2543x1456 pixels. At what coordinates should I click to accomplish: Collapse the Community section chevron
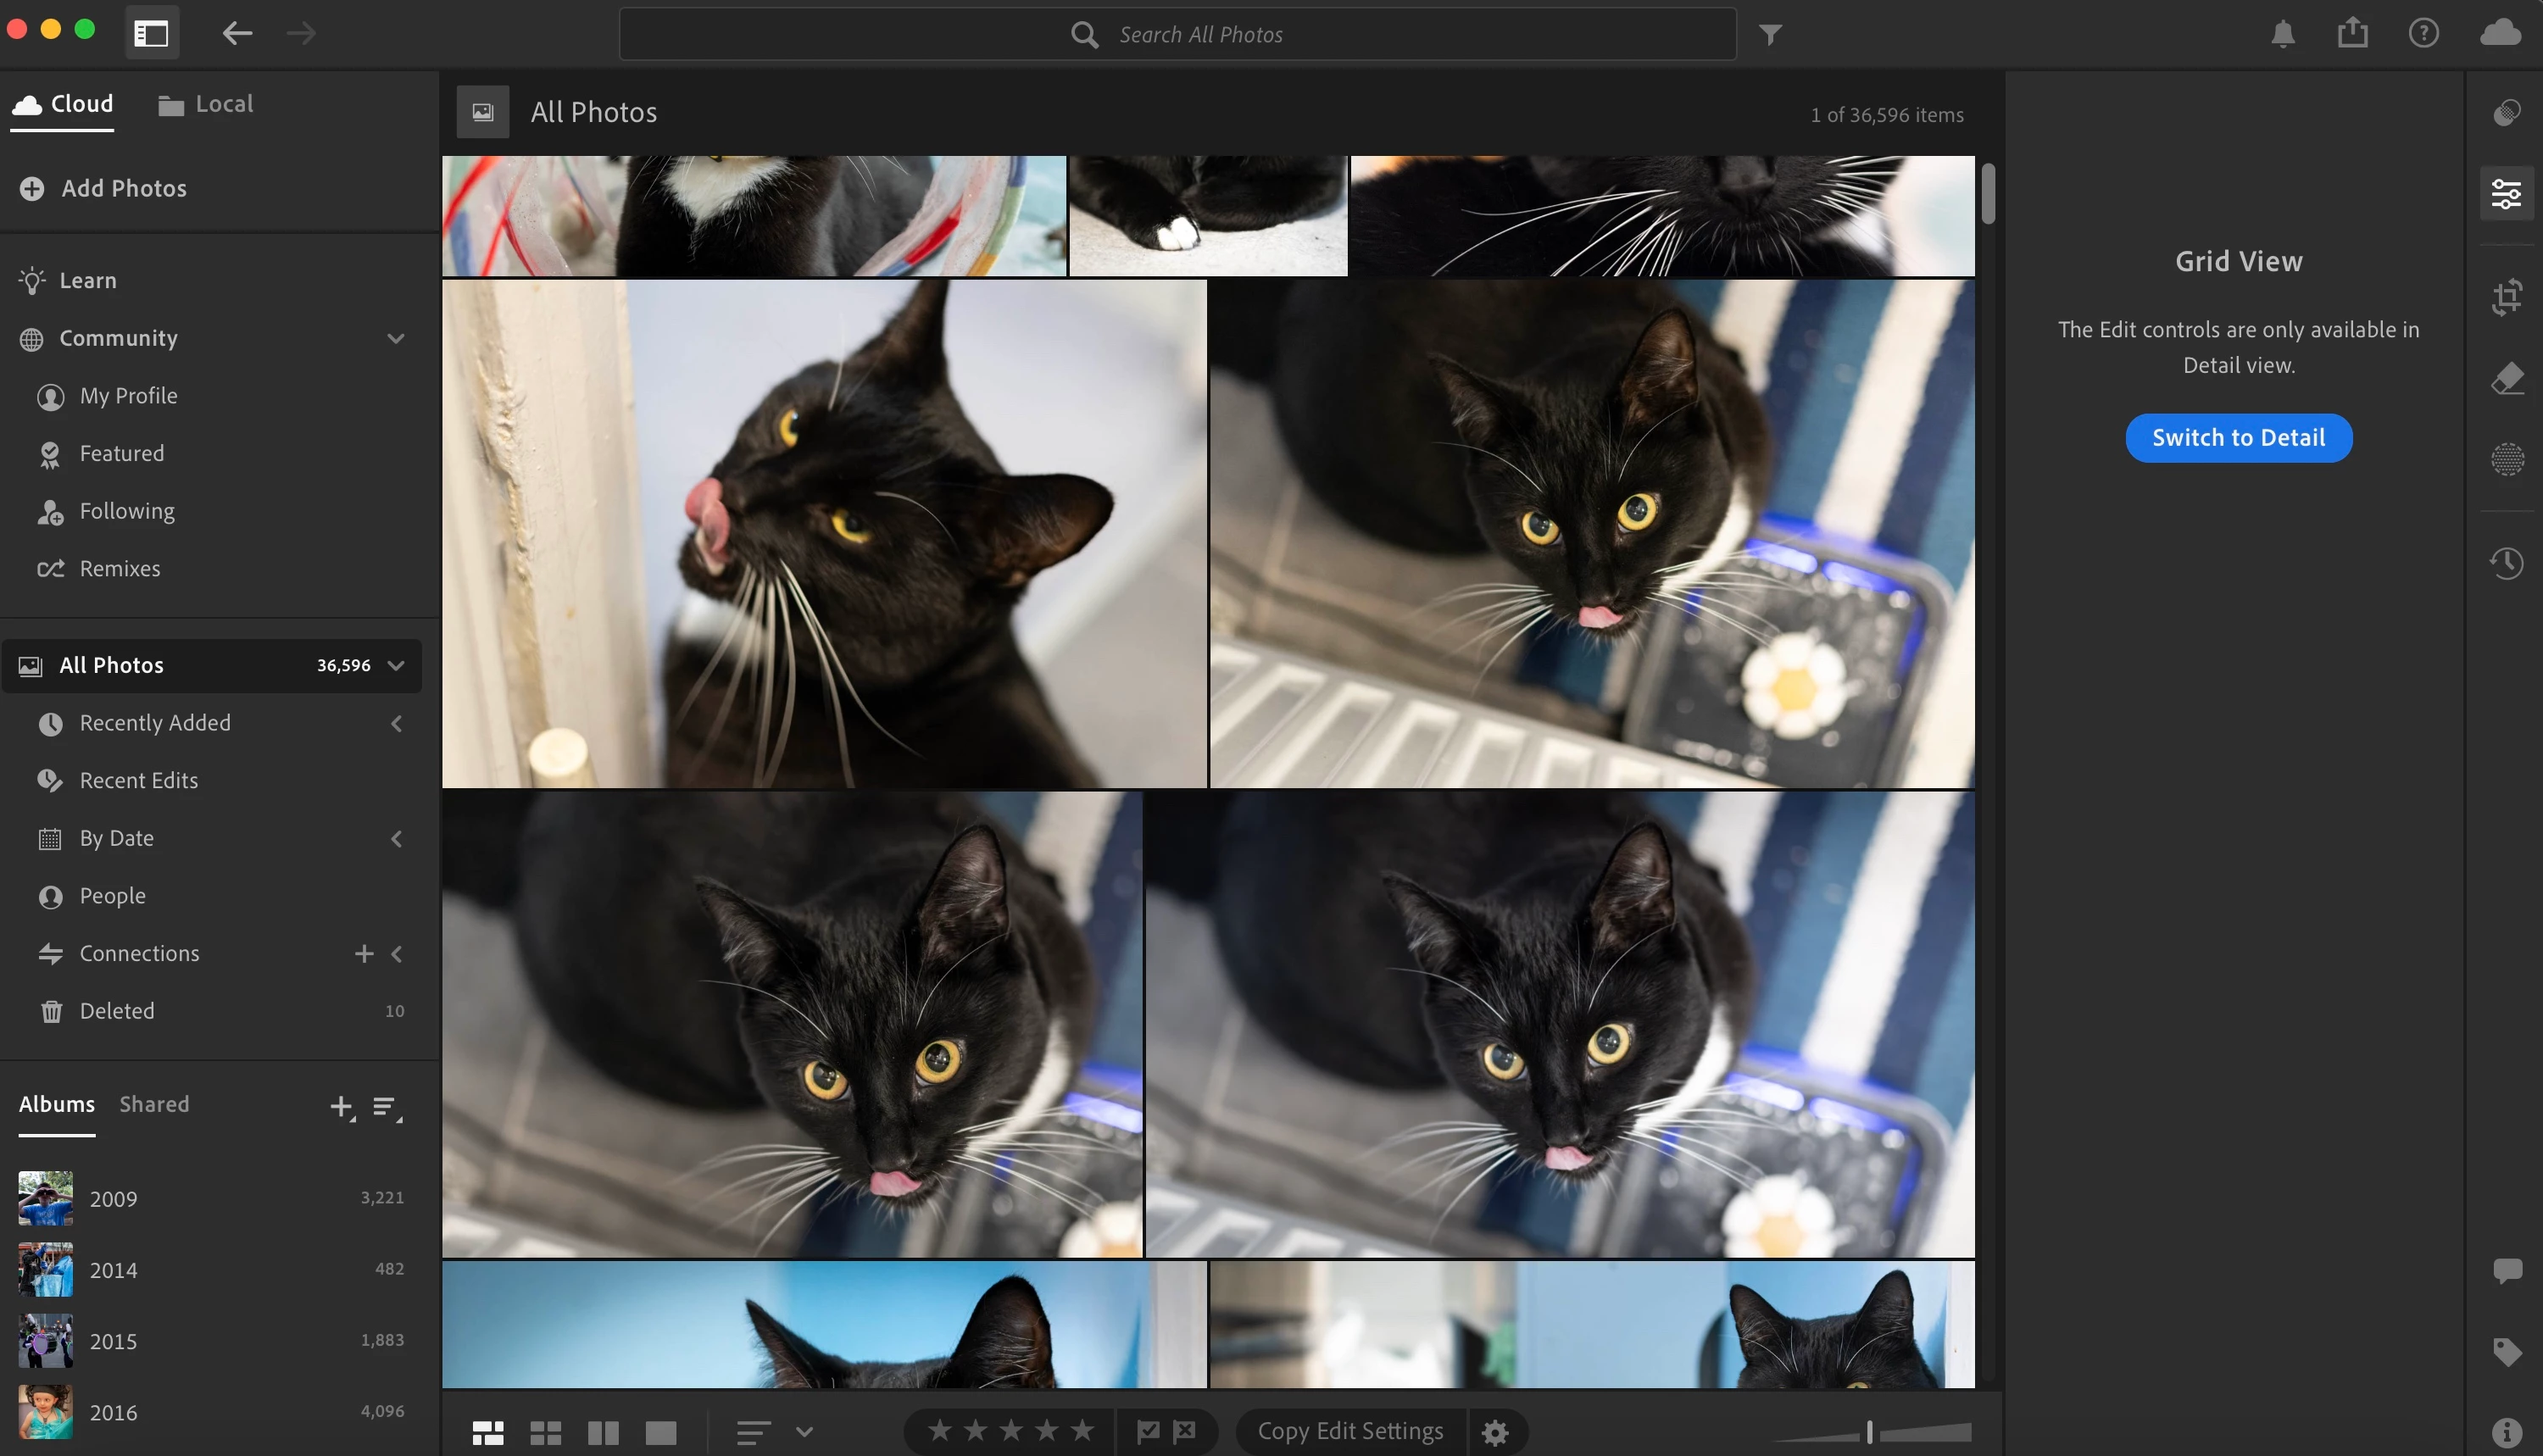[396, 338]
